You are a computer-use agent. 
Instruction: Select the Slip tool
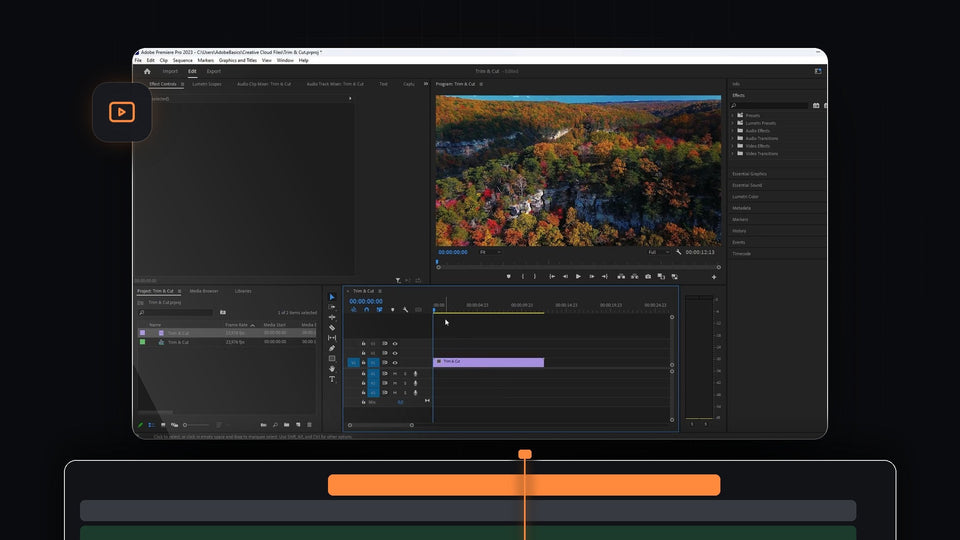(332, 338)
